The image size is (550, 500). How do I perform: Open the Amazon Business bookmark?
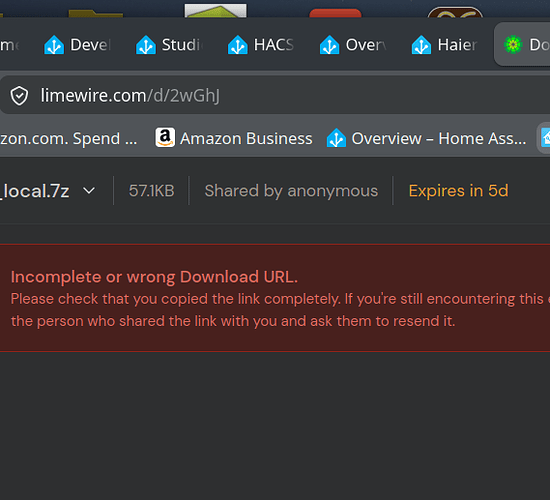click(234, 138)
